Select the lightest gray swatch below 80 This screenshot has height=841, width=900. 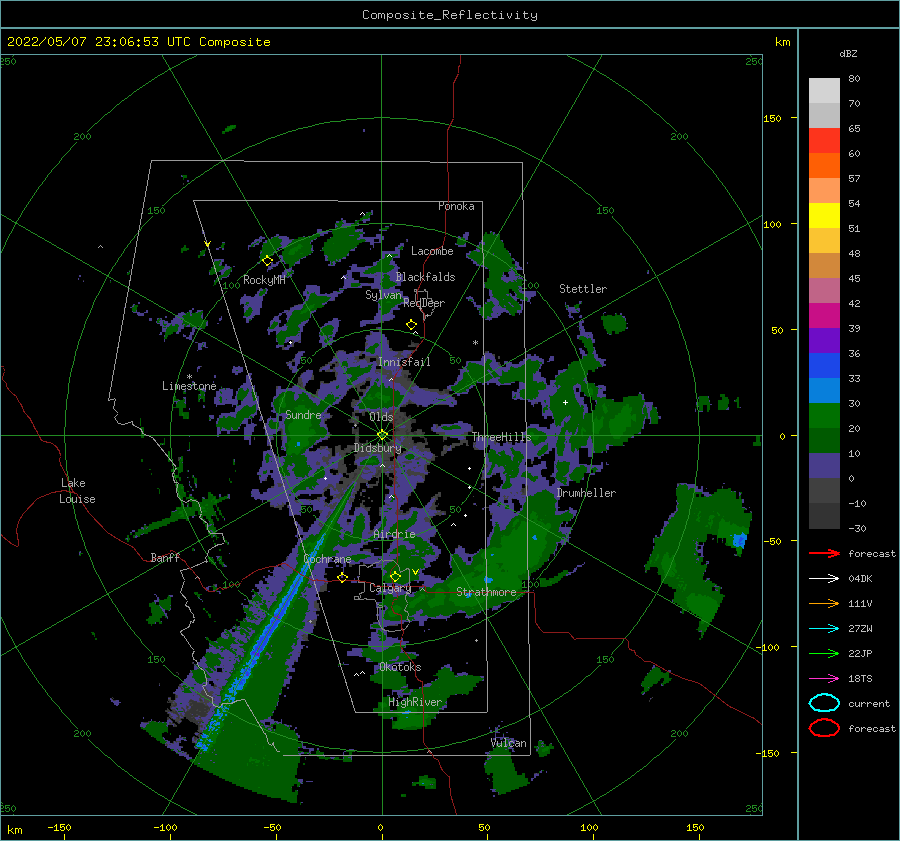click(824, 91)
